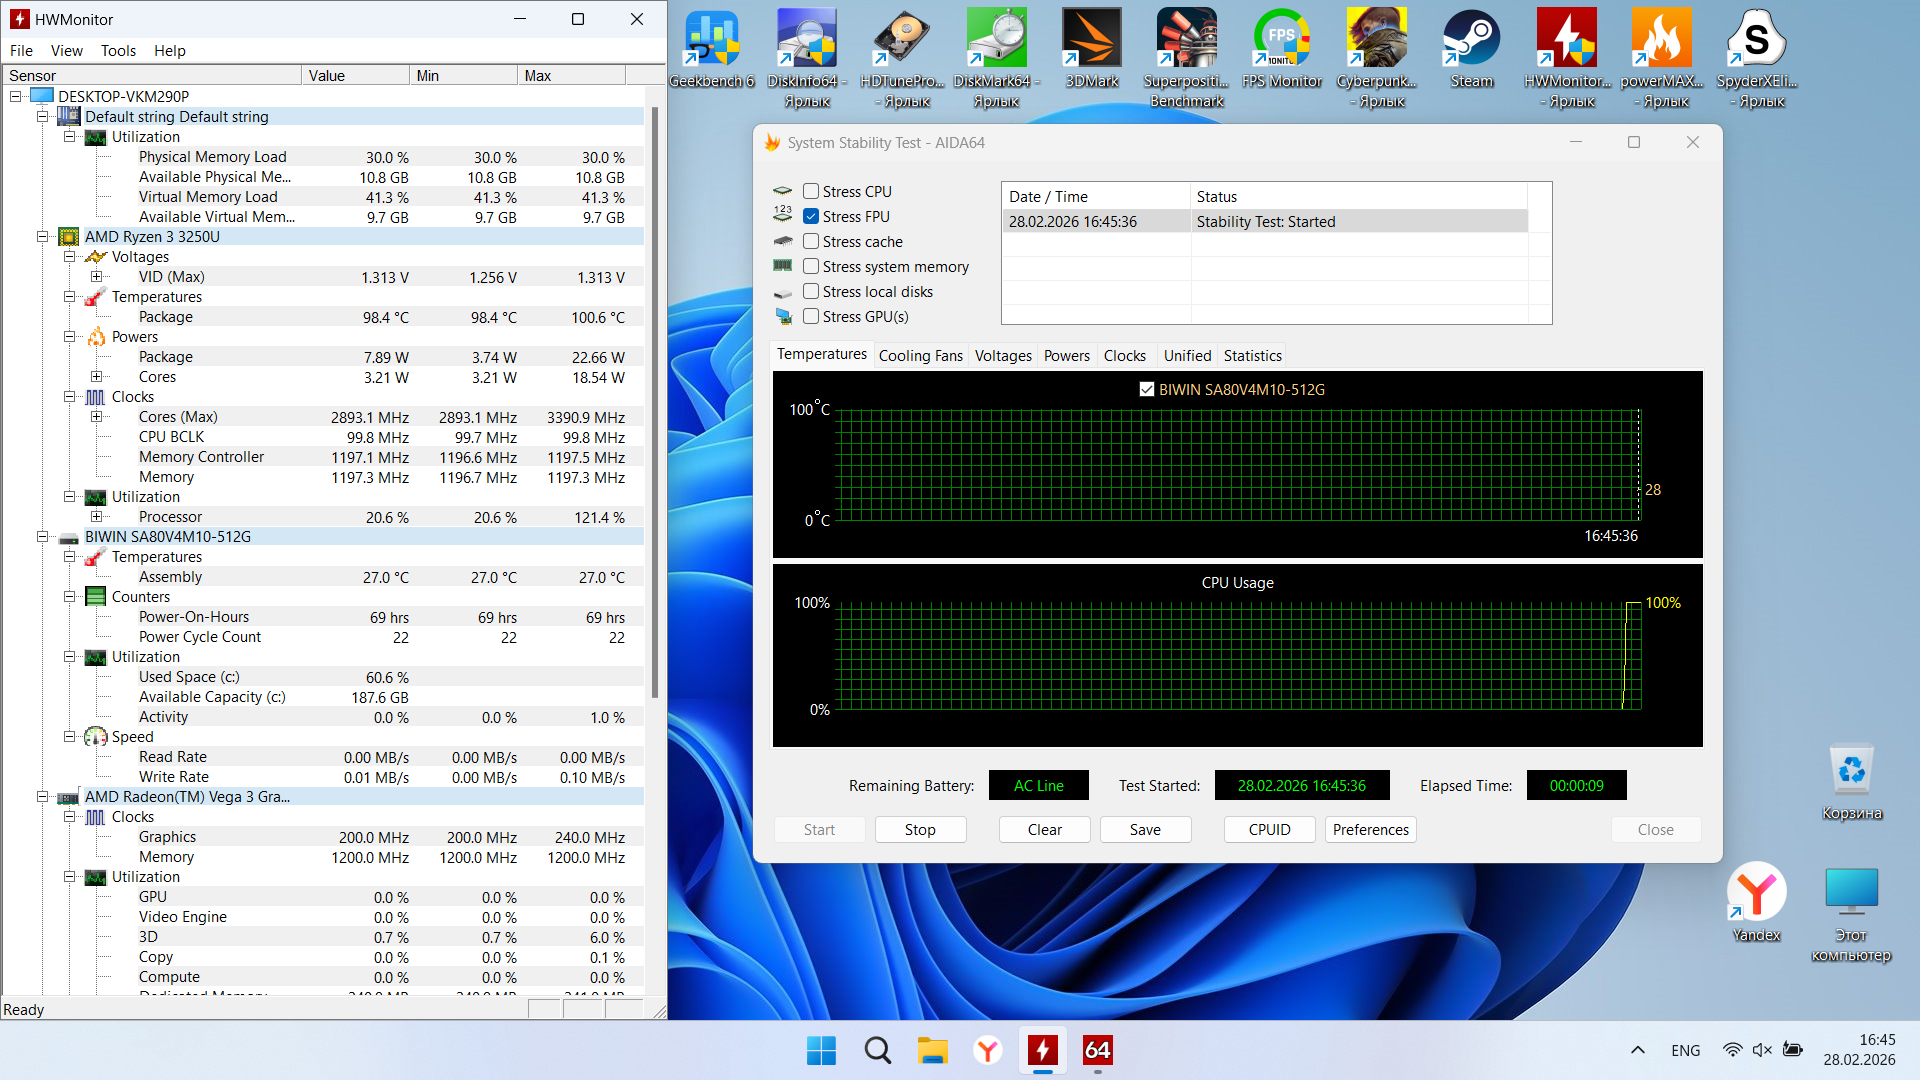The height and width of the screenshot is (1080, 1920).
Task: Open the Tools menu in HWMonitor
Action: [118, 50]
